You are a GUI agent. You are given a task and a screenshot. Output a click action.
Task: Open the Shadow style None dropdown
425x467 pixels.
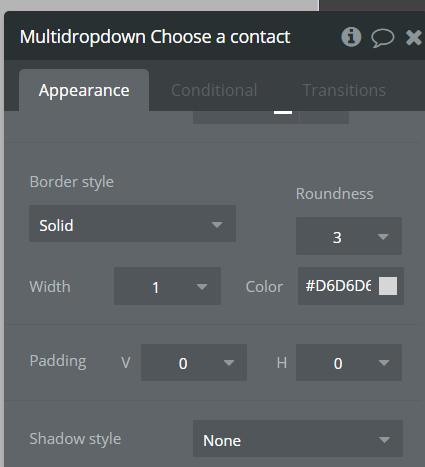click(298, 439)
